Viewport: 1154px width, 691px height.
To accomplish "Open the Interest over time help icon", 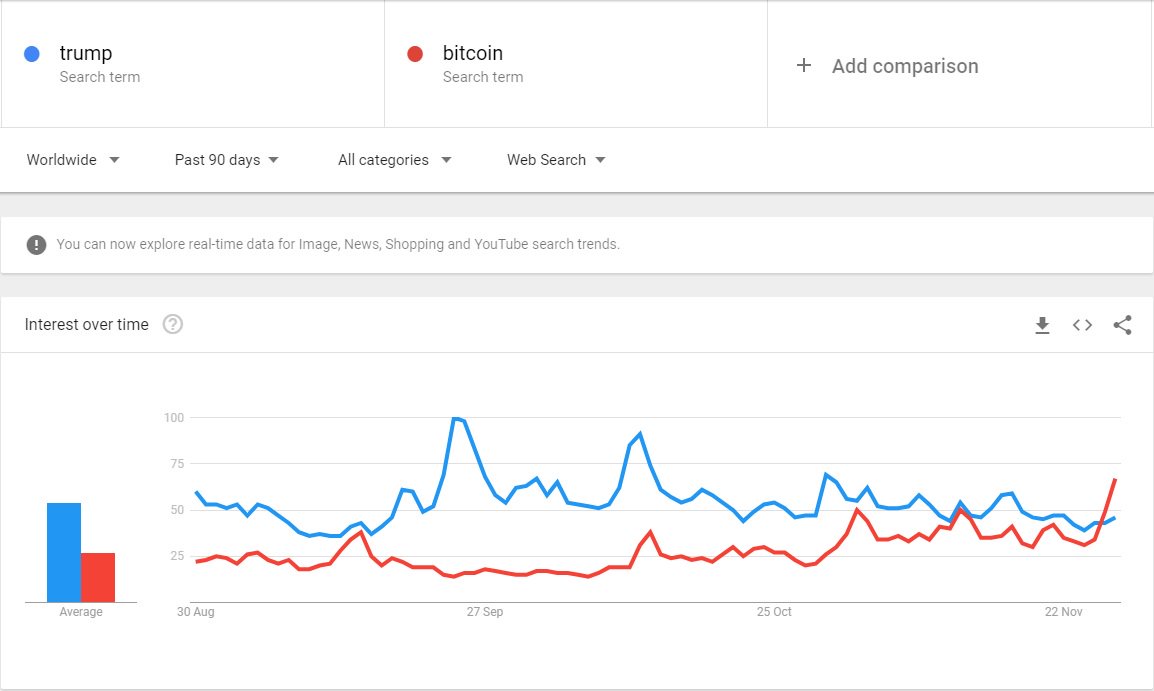I will 173,324.
